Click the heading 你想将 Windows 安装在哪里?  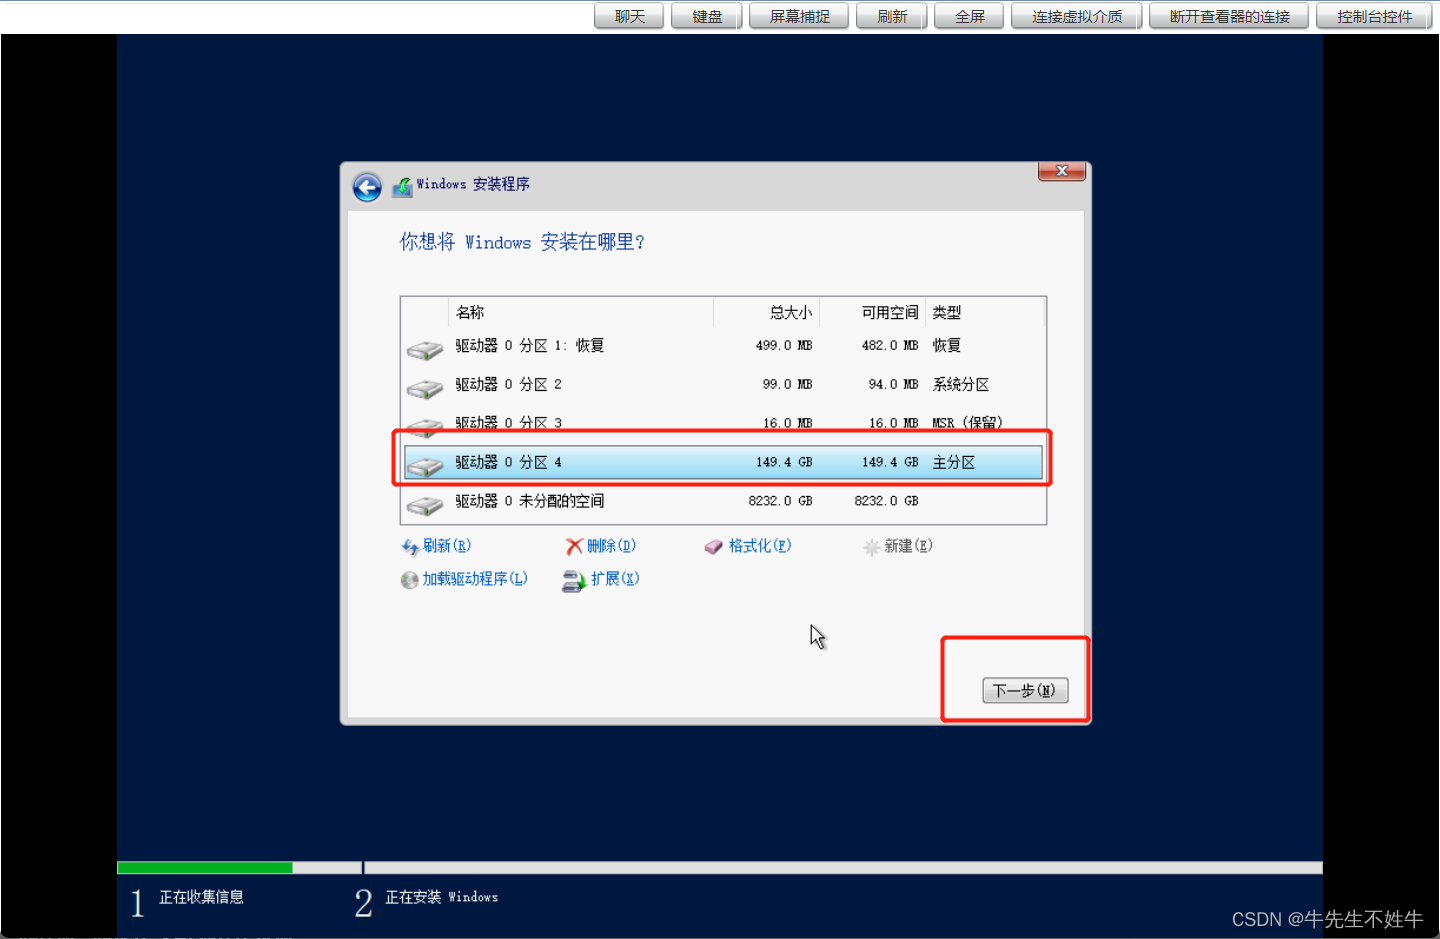(x=522, y=242)
